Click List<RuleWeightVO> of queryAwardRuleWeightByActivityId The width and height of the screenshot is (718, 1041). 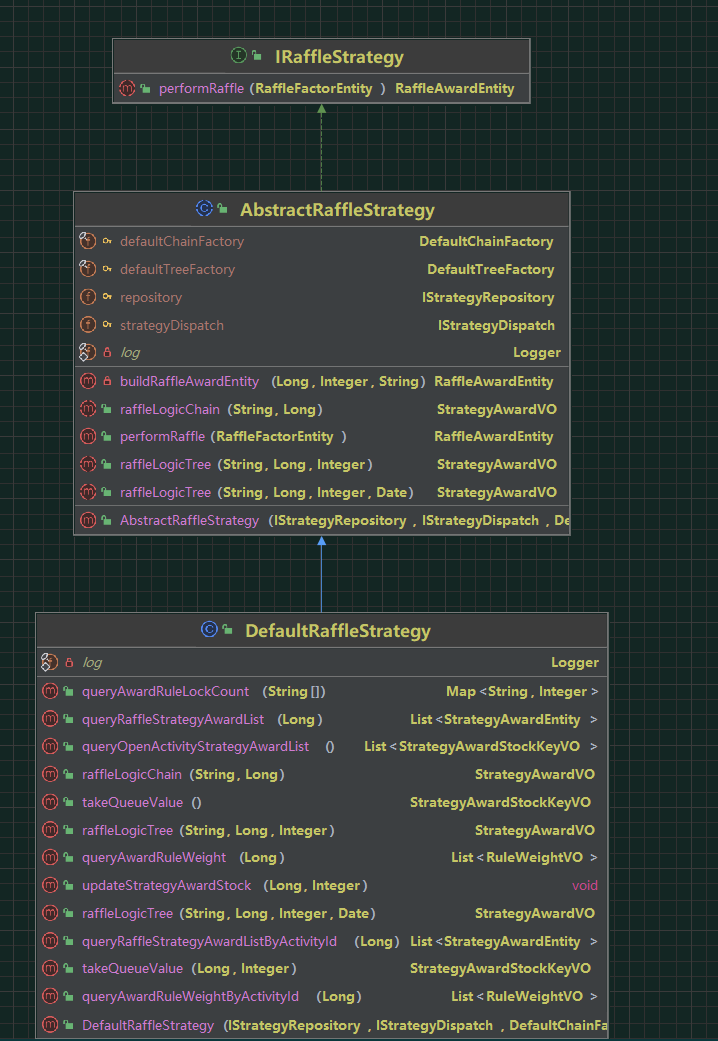[x=524, y=996]
